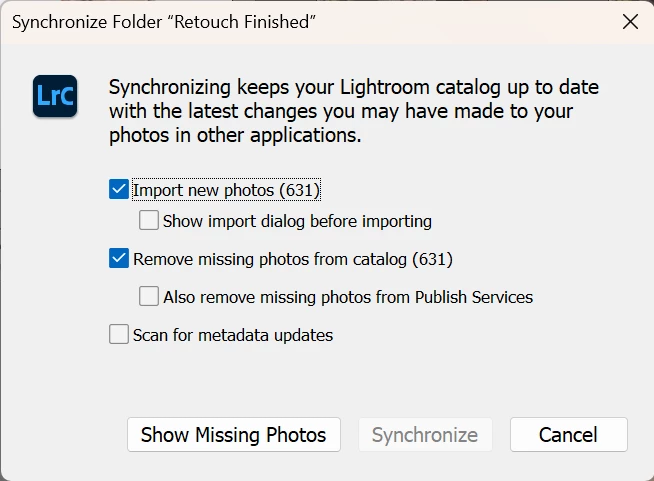Click "Also remove missing photos from Publish Services" text
654x481 pixels.
click(348, 296)
